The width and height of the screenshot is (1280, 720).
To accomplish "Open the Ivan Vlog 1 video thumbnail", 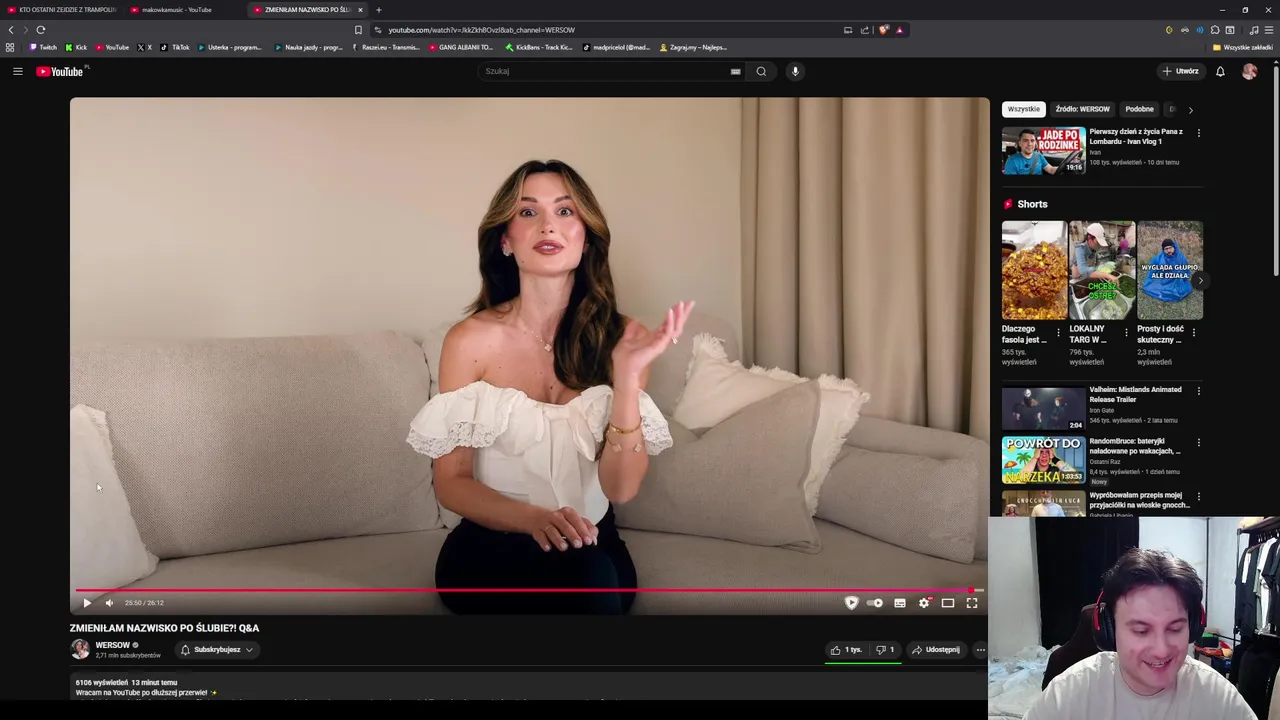I will [x=1043, y=150].
